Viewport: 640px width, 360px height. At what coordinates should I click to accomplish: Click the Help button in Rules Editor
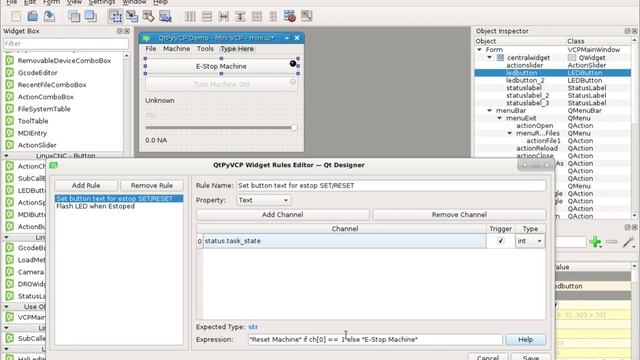click(525, 340)
